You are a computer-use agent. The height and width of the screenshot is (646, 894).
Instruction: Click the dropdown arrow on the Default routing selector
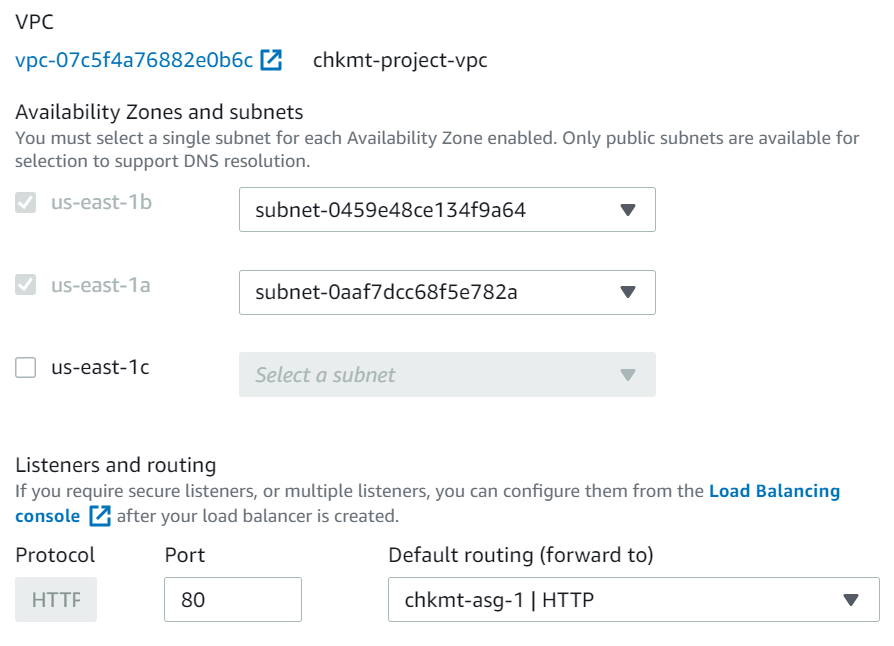(848, 599)
